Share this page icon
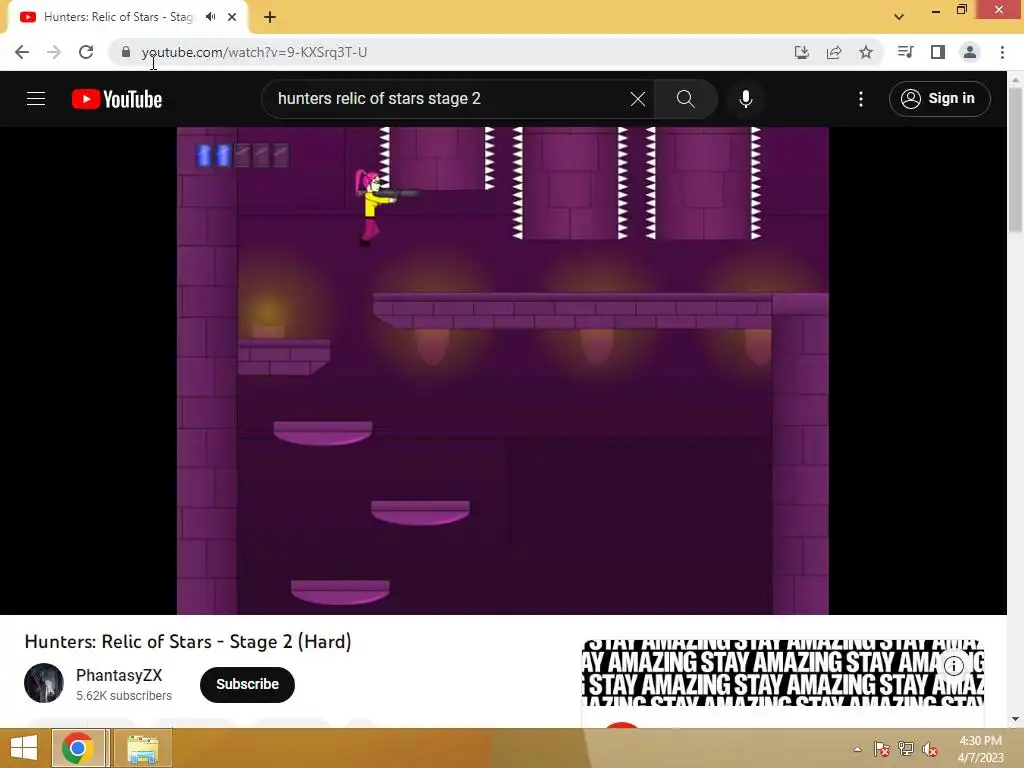Viewport: 1024px width, 768px height. click(x=834, y=52)
